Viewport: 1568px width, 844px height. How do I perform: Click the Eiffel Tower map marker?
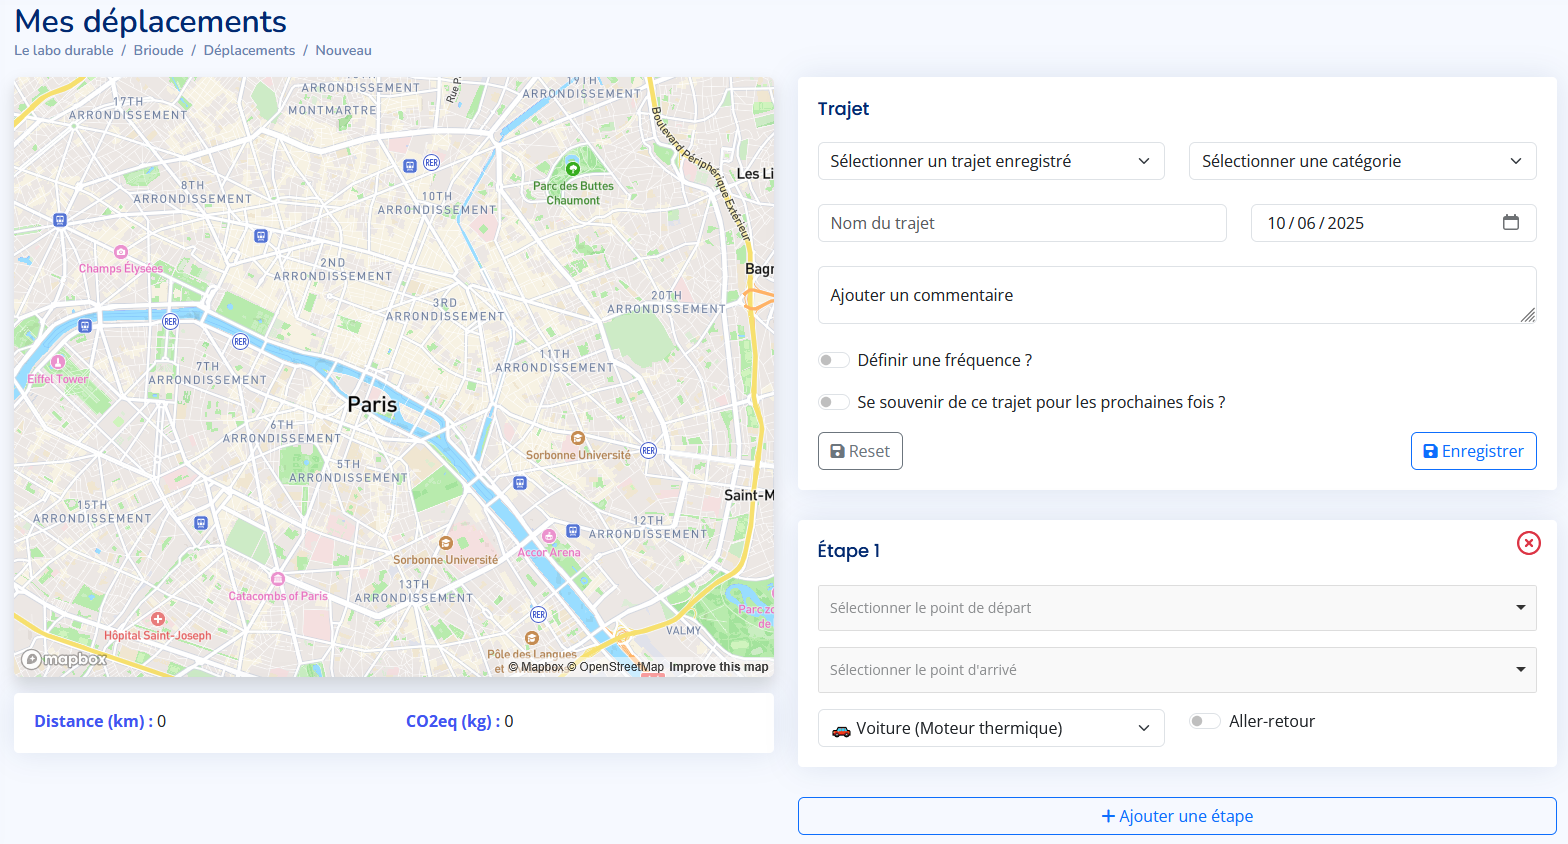tap(58, 363)
